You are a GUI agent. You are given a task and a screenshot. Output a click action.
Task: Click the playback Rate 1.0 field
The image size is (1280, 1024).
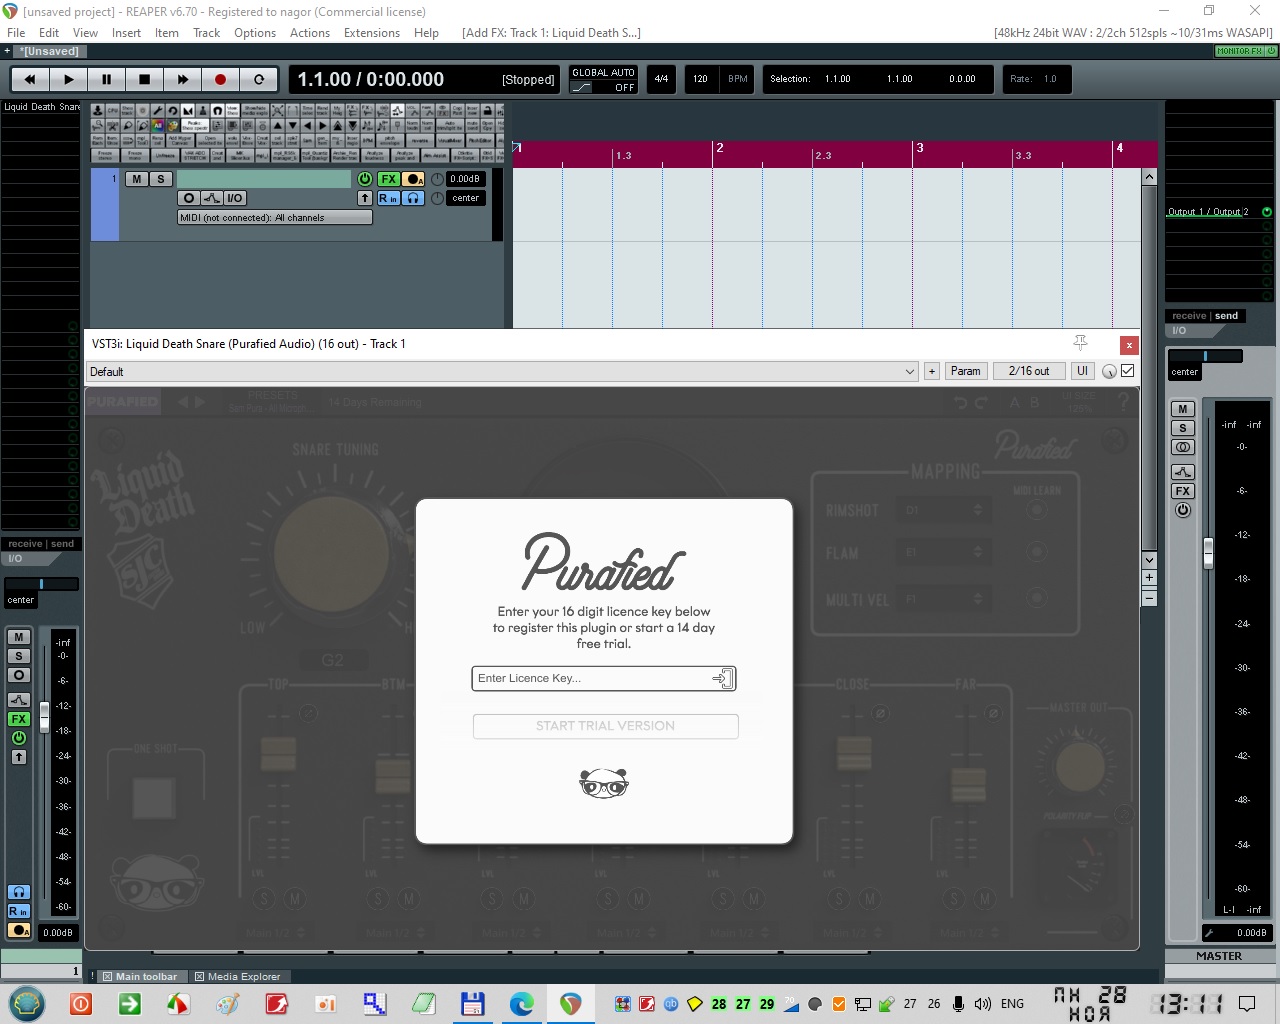click(1038, 79)
